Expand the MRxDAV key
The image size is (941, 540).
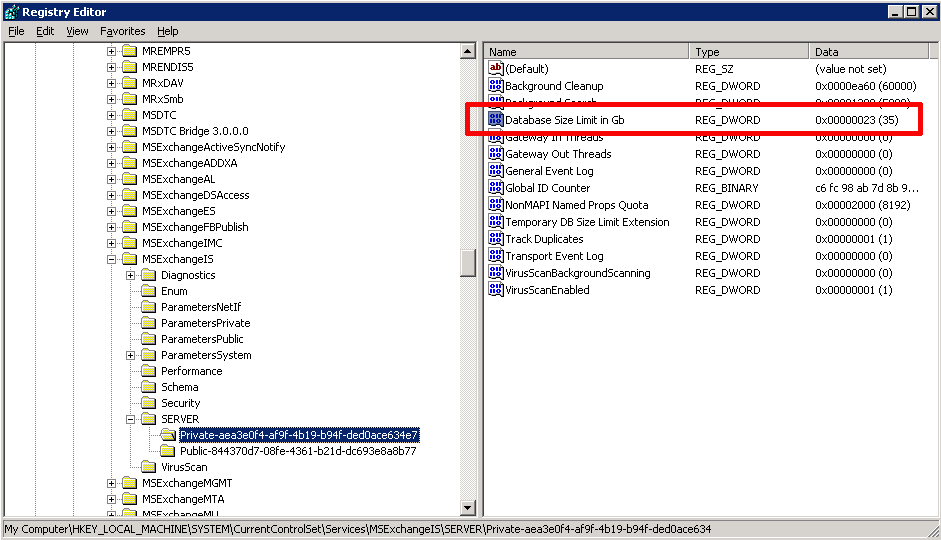click(x=111, y=83)
